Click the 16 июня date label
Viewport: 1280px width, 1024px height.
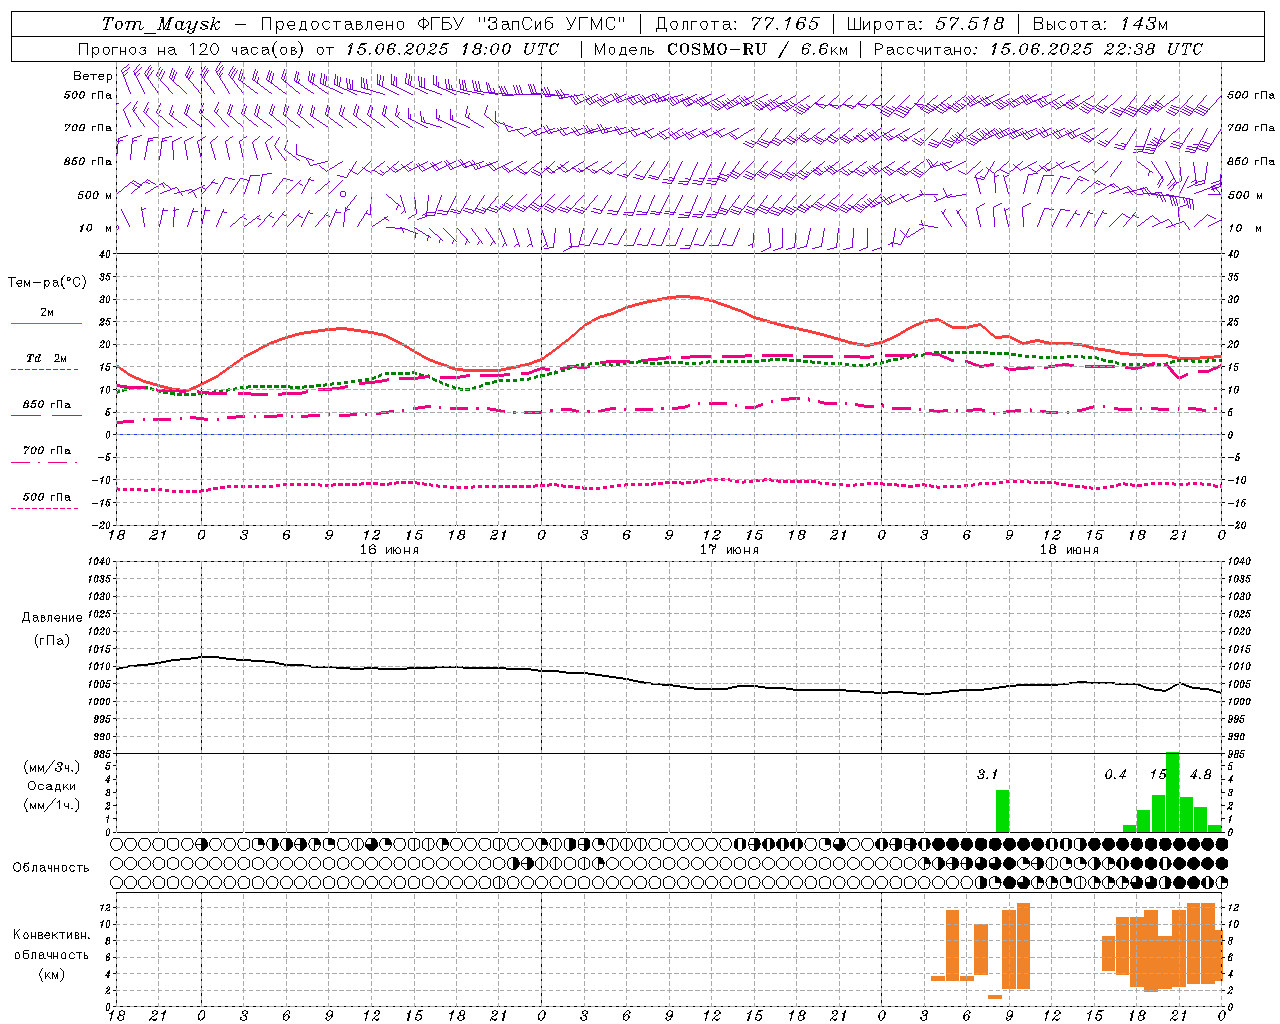(x=389, y=550)
